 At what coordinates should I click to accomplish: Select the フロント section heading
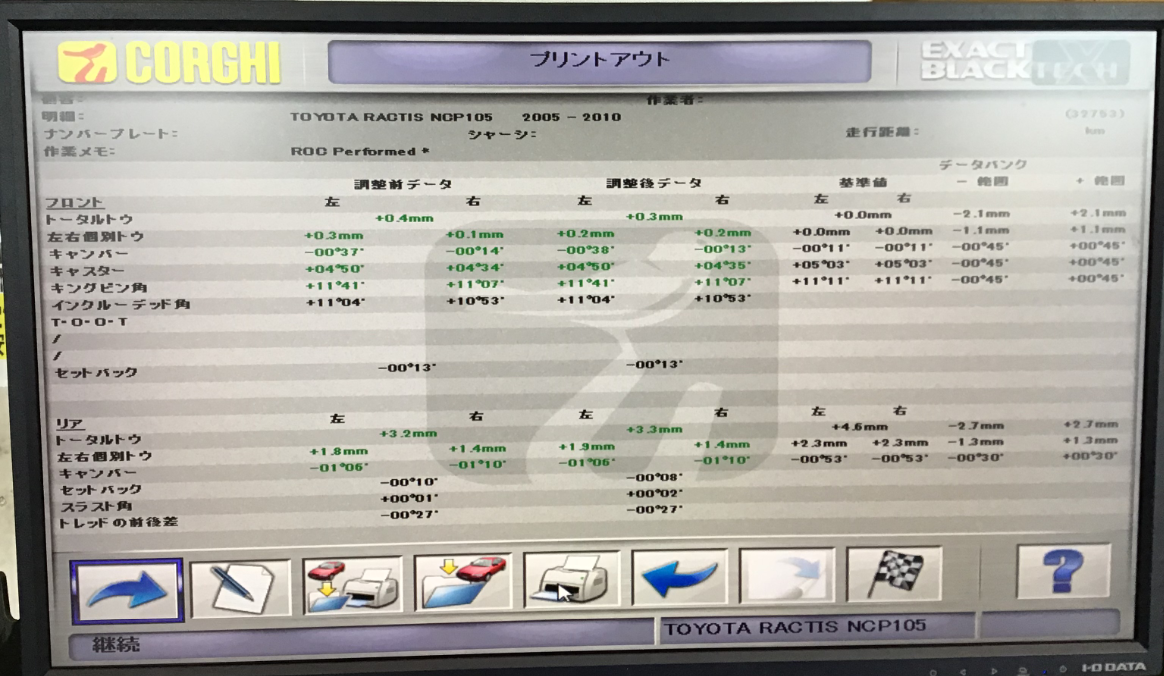[x=74, y=203]
